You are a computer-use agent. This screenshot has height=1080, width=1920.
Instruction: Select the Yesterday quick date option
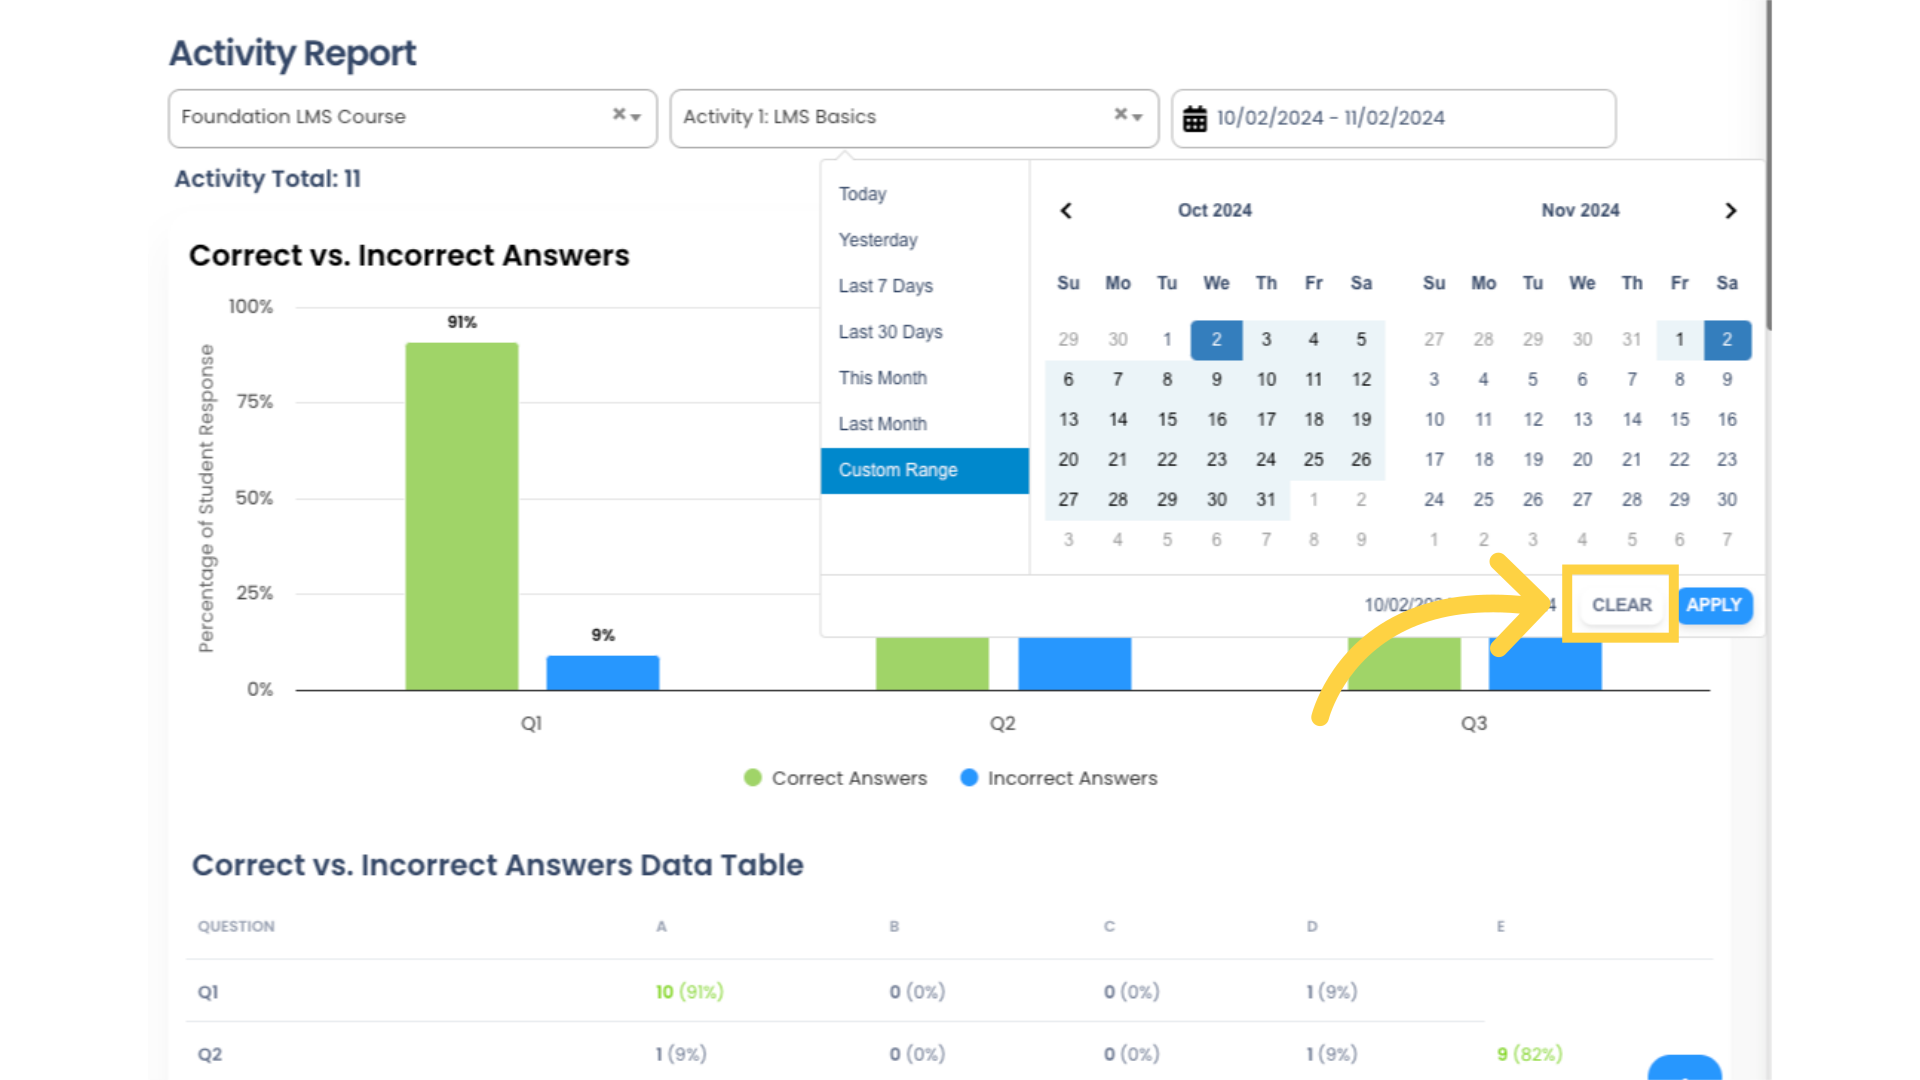coord(878,240)
